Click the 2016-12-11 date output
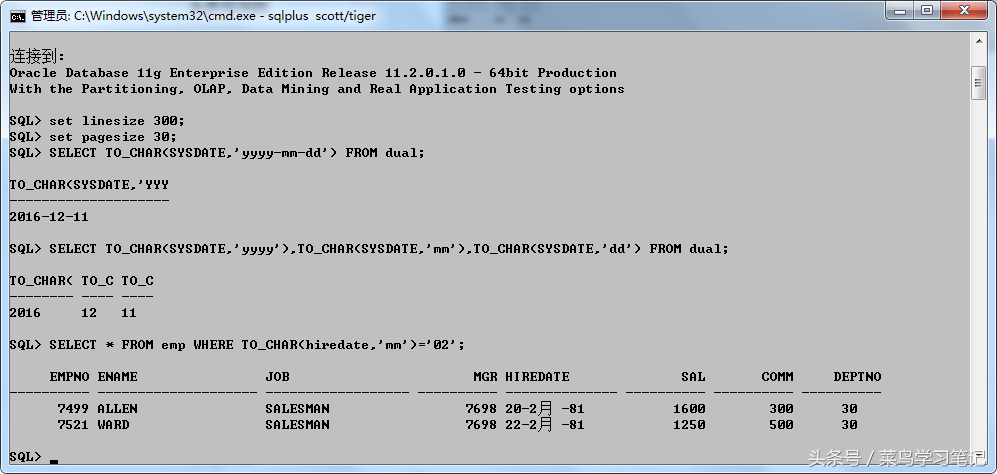The image size is (997, 474). coord(49,217)
